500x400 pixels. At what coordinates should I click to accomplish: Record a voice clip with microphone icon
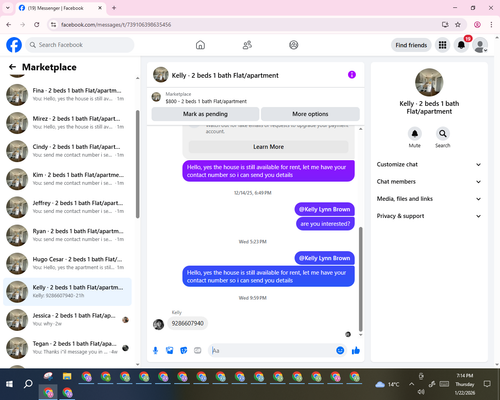155,350
